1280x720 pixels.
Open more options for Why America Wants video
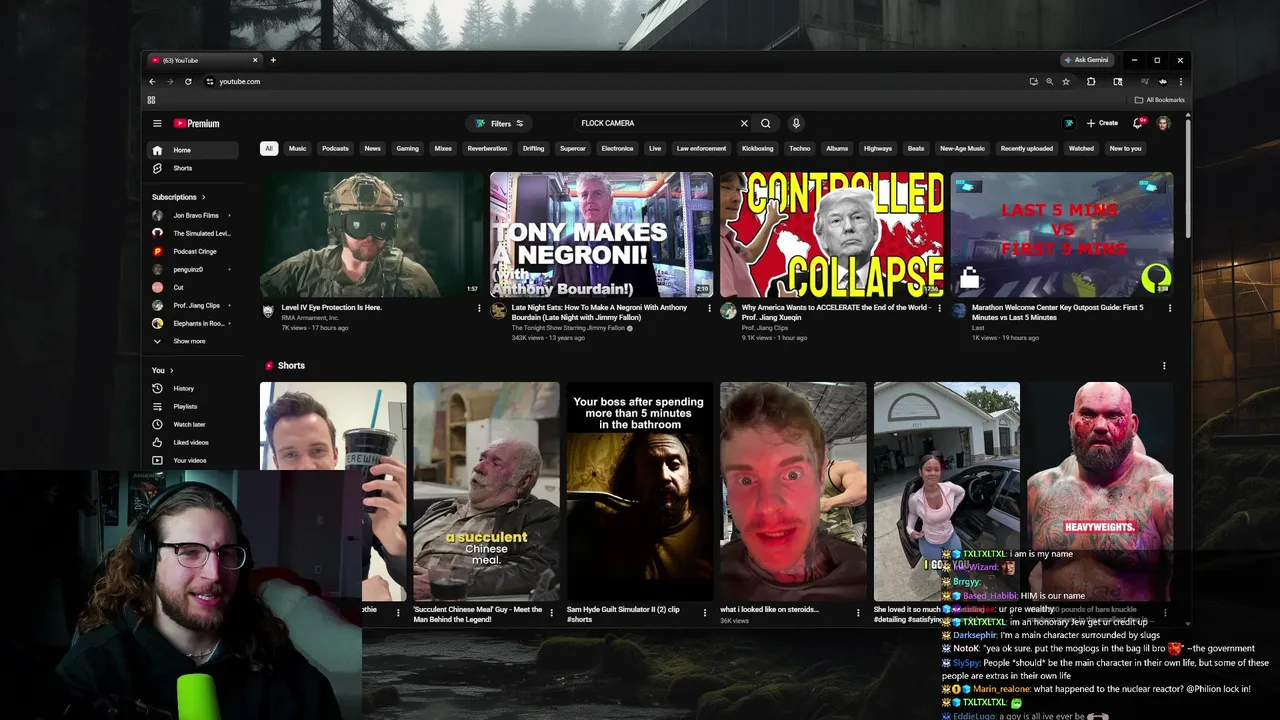coord(939,308)
